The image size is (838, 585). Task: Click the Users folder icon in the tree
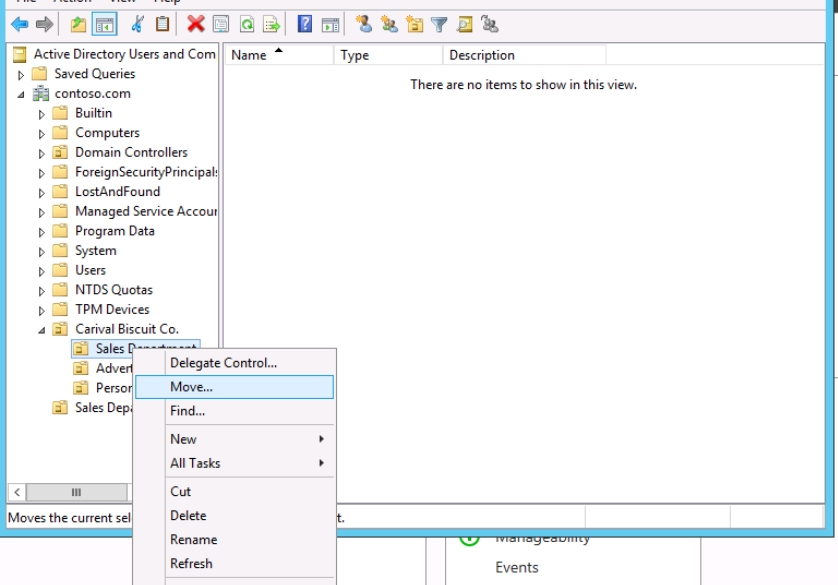click(x=60, y=270)
